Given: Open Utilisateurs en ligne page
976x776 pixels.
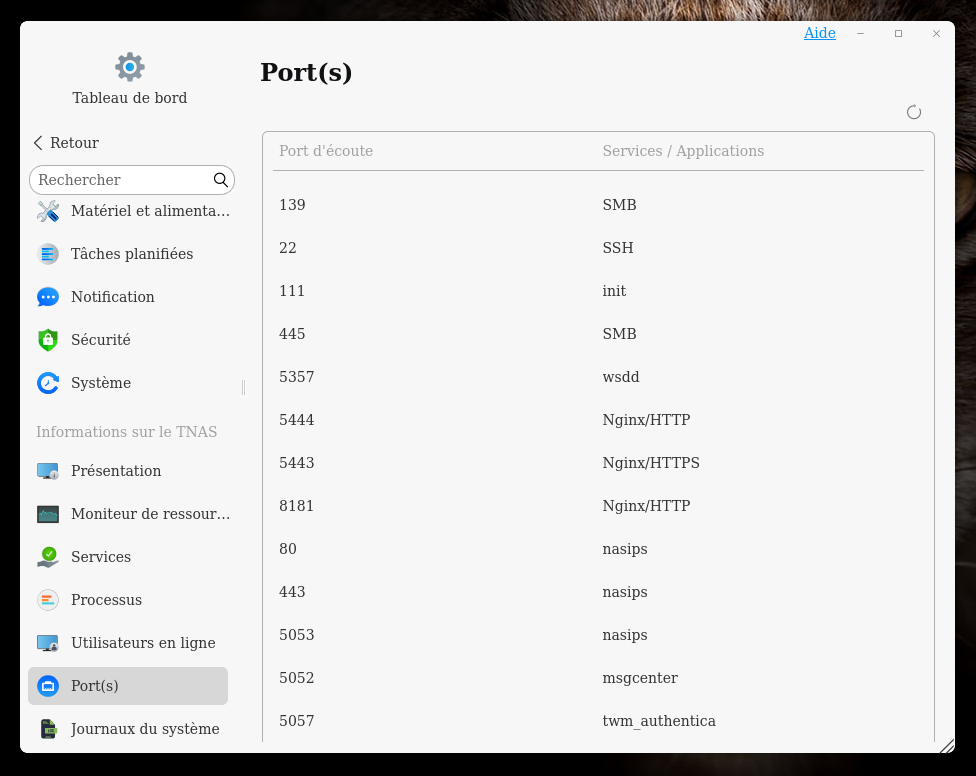Looking at the screenshot, I should [143, 643].
